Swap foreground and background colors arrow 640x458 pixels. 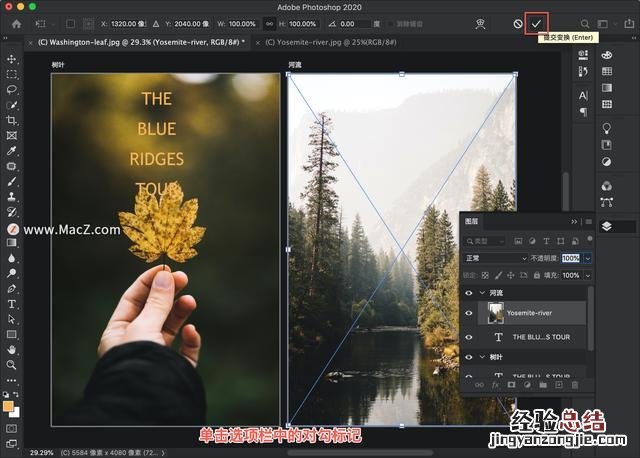coord(16,394)
